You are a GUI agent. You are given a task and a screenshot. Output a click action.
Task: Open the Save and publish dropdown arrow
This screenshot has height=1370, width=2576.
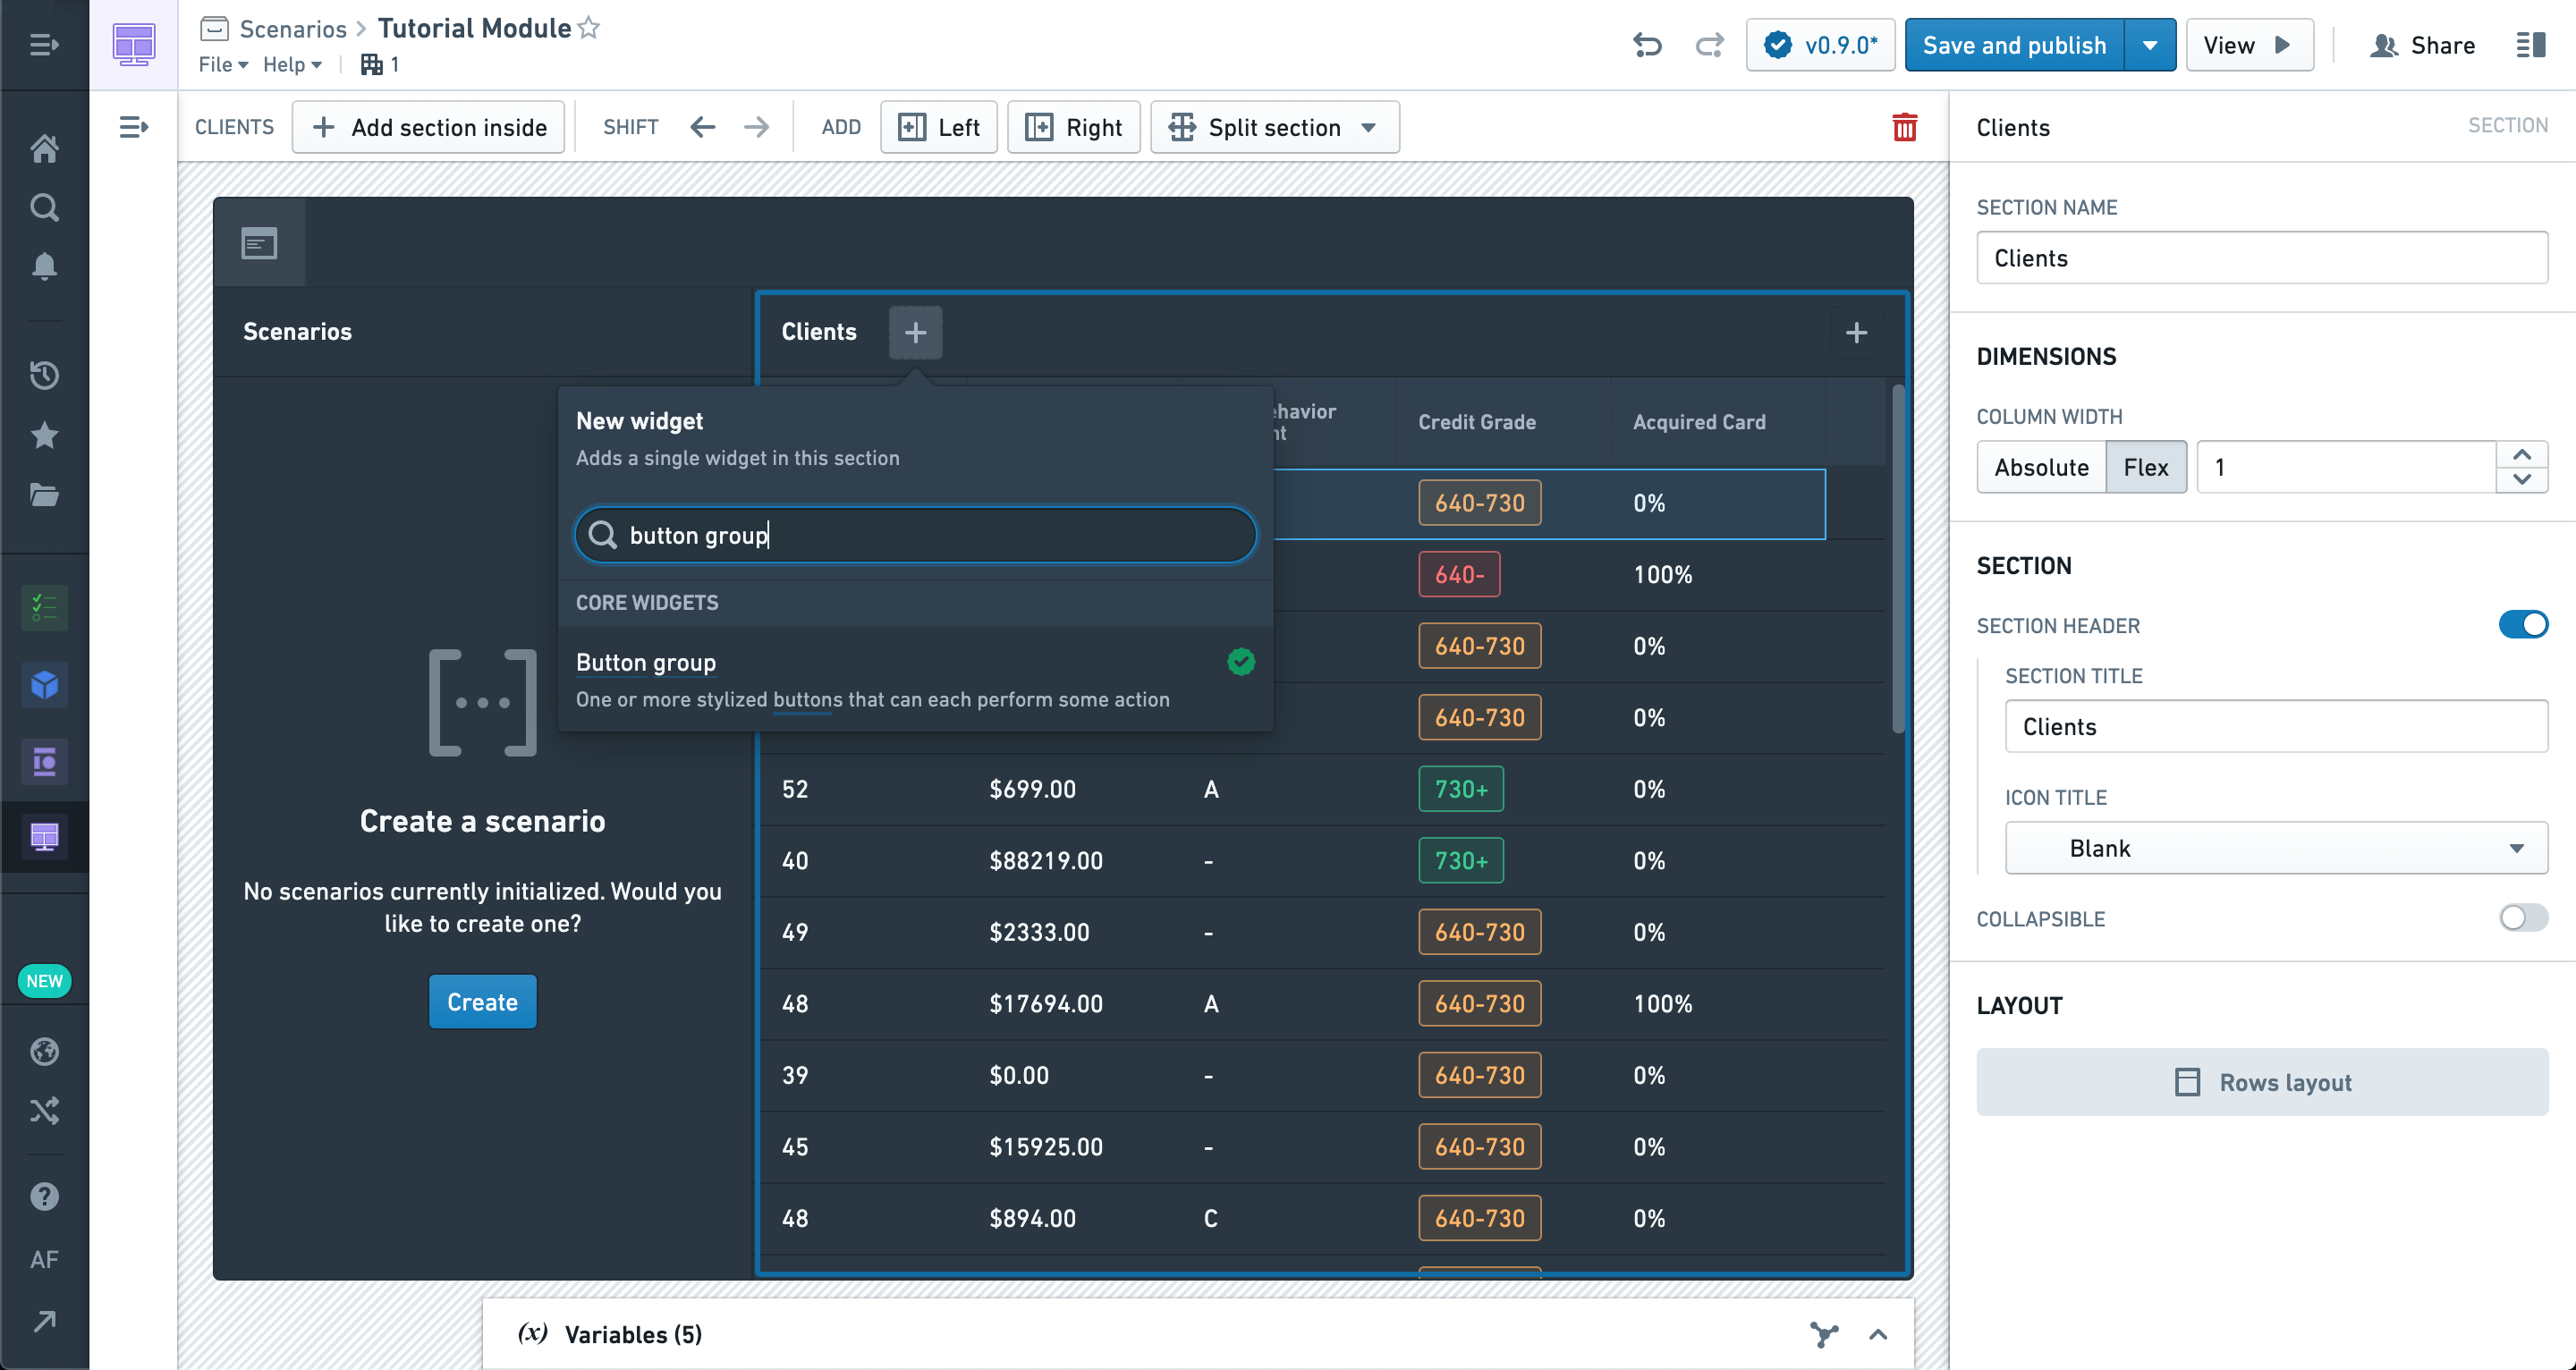click(x=2150, y=45)
